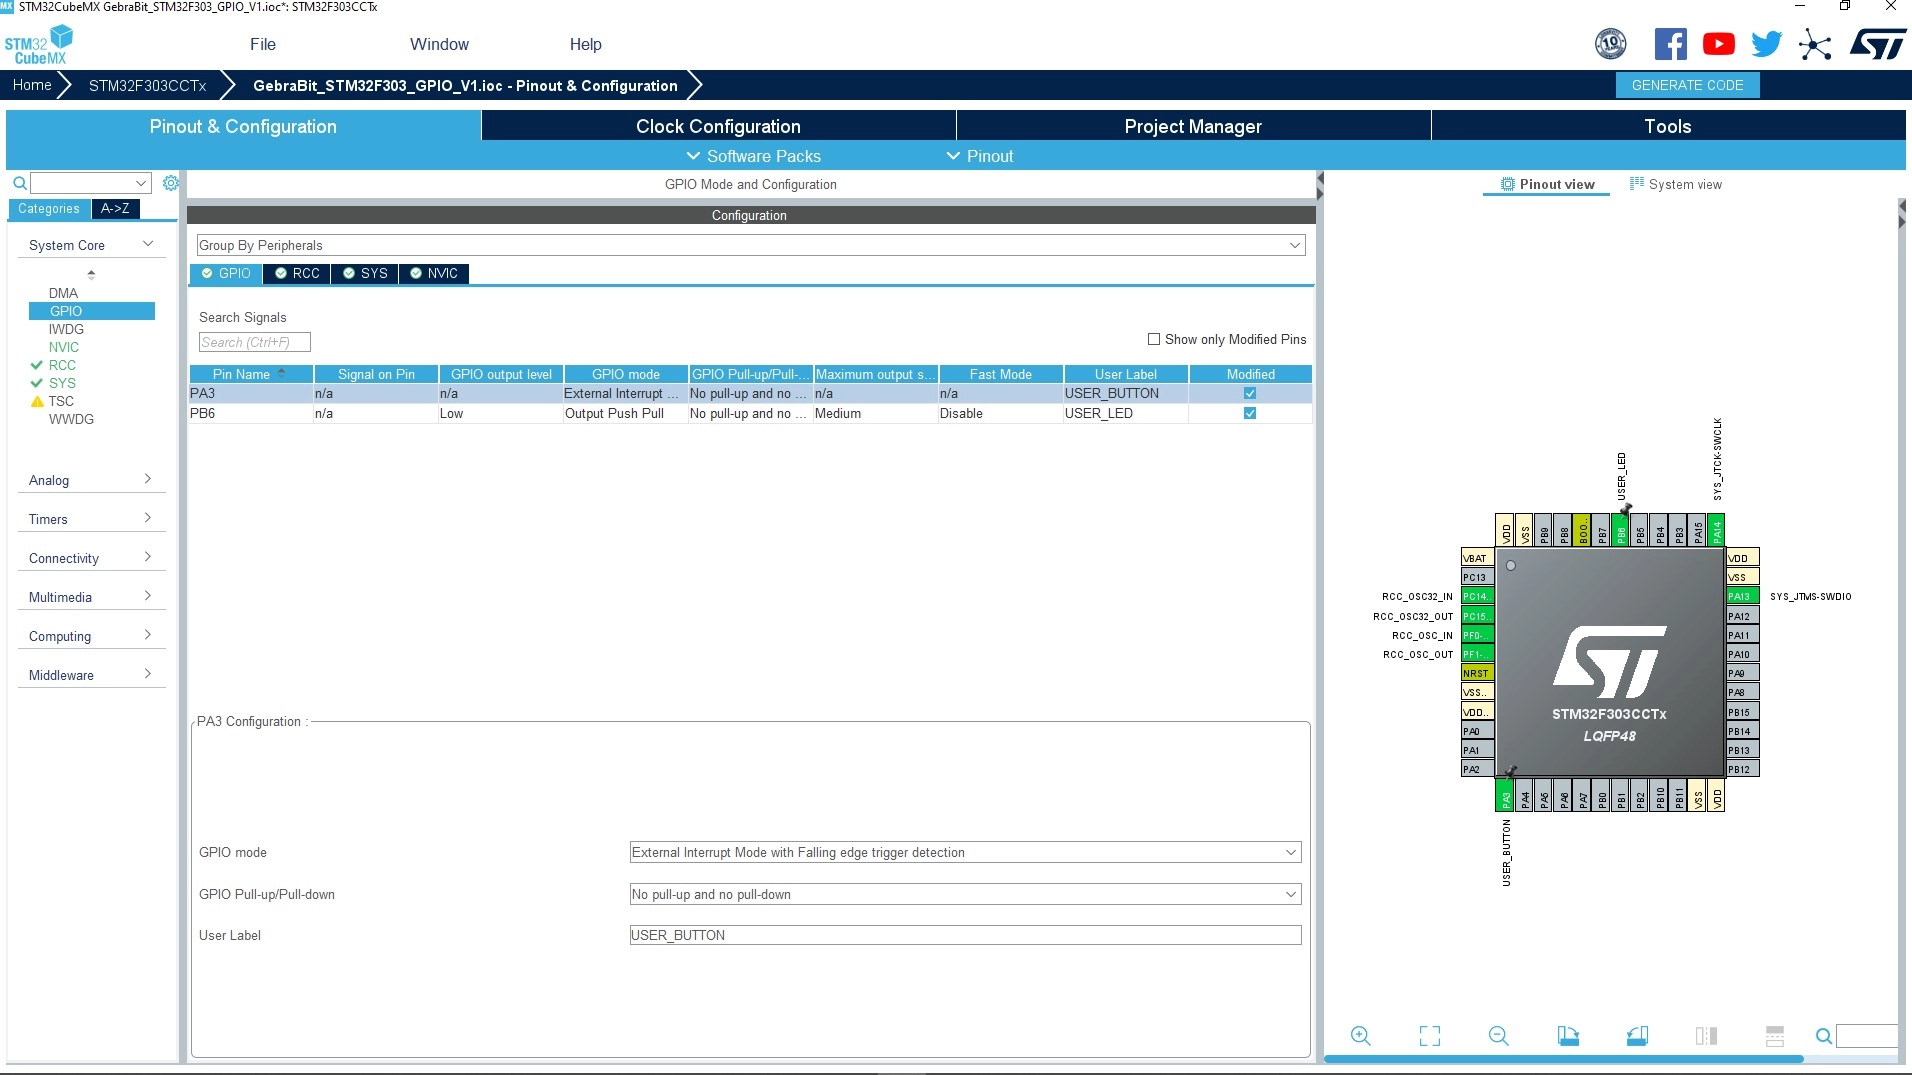This screenshot has height=1075, width=1912.
Task: Toggle the Modified checkbox for PB6
Action: pos(1250,413)
